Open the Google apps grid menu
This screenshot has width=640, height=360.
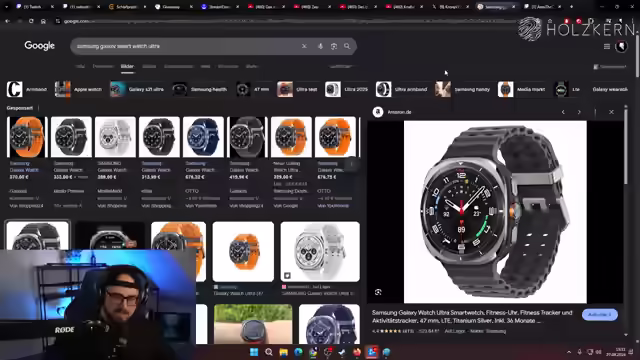pyautogui.click(x=607, y=47)
